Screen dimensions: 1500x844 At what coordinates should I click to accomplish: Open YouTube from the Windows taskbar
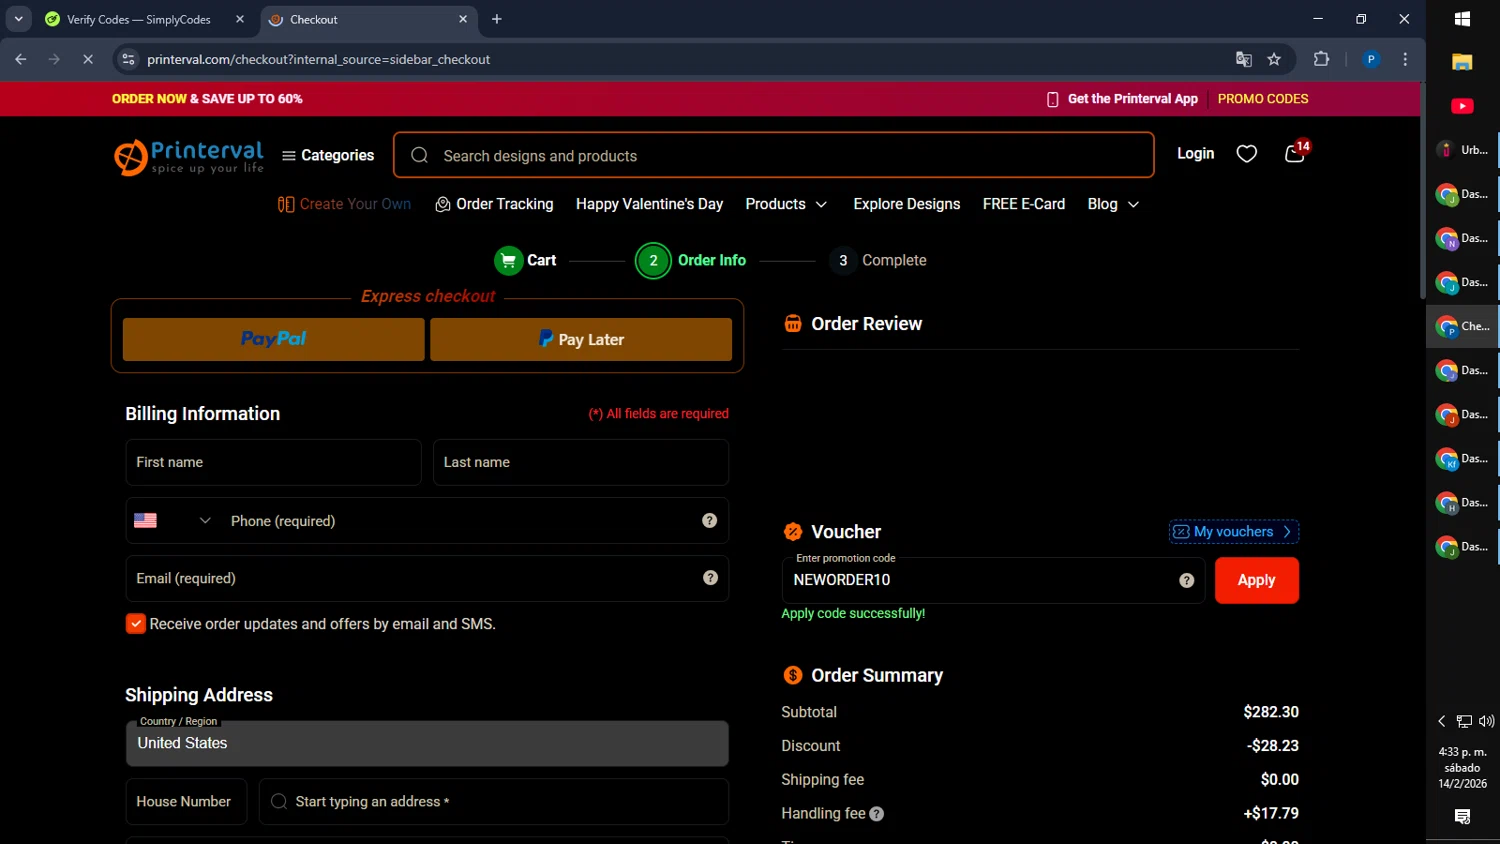pos(1462,106)
